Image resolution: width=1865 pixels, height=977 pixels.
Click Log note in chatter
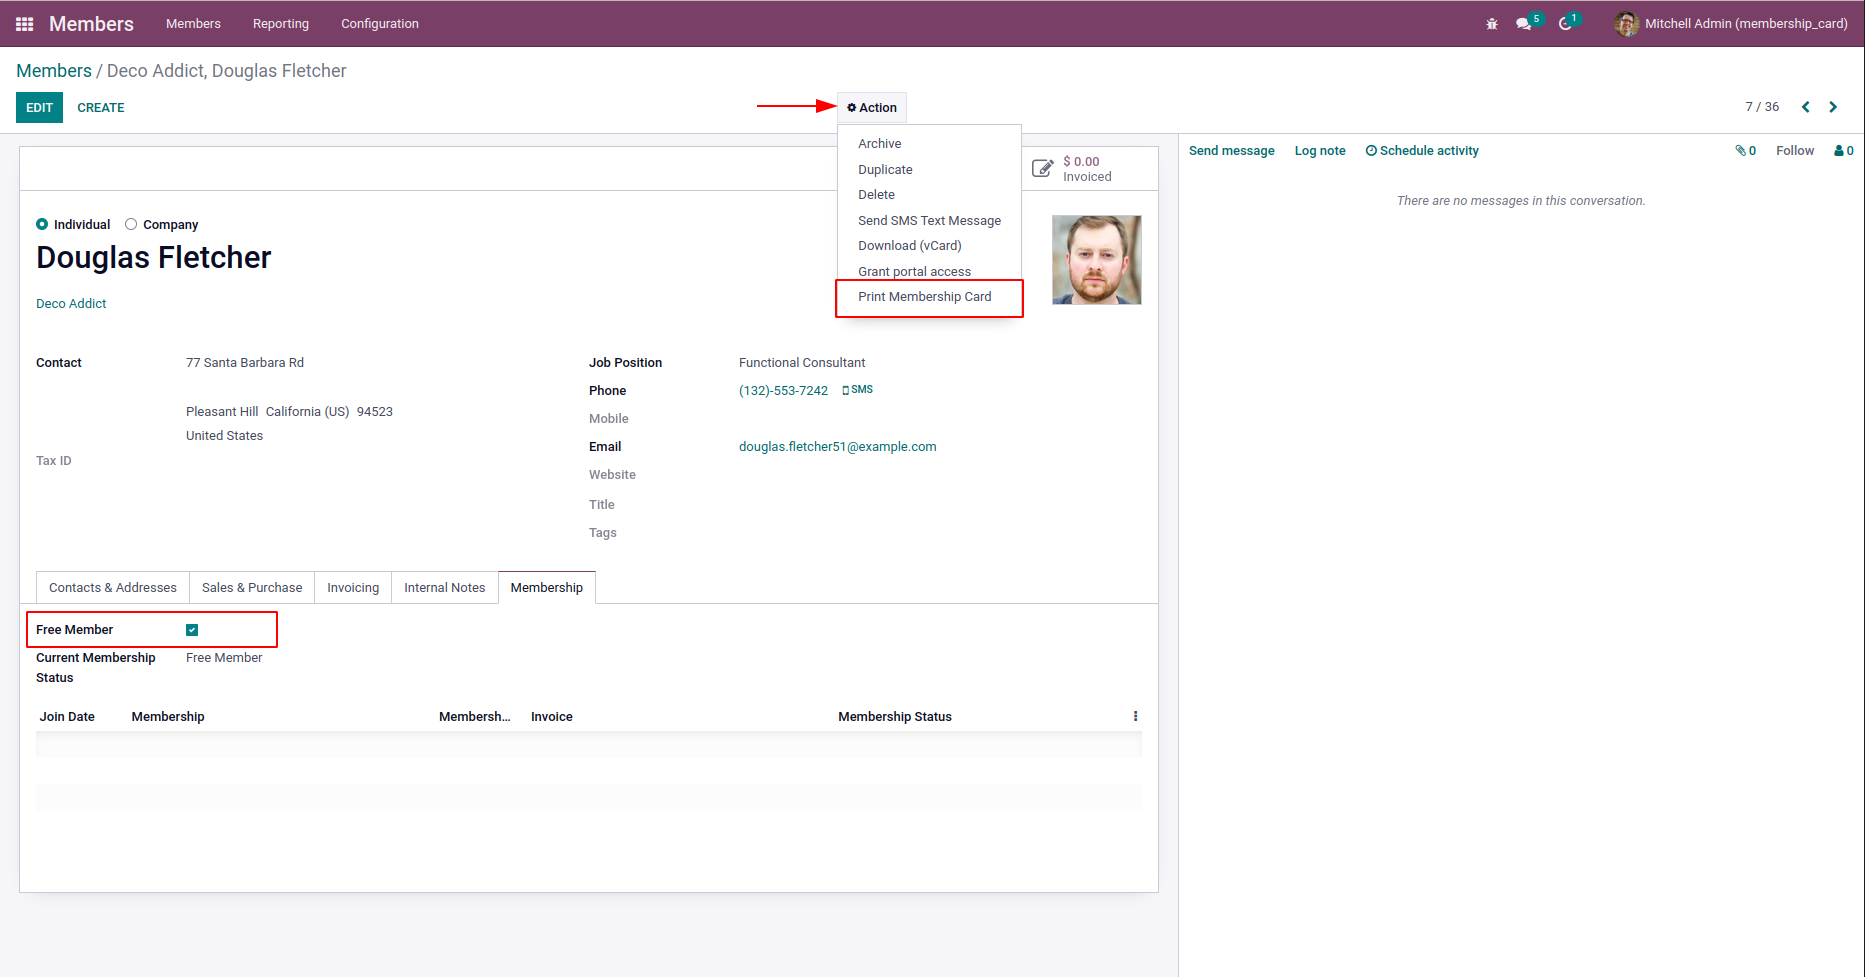[1320, 151]
